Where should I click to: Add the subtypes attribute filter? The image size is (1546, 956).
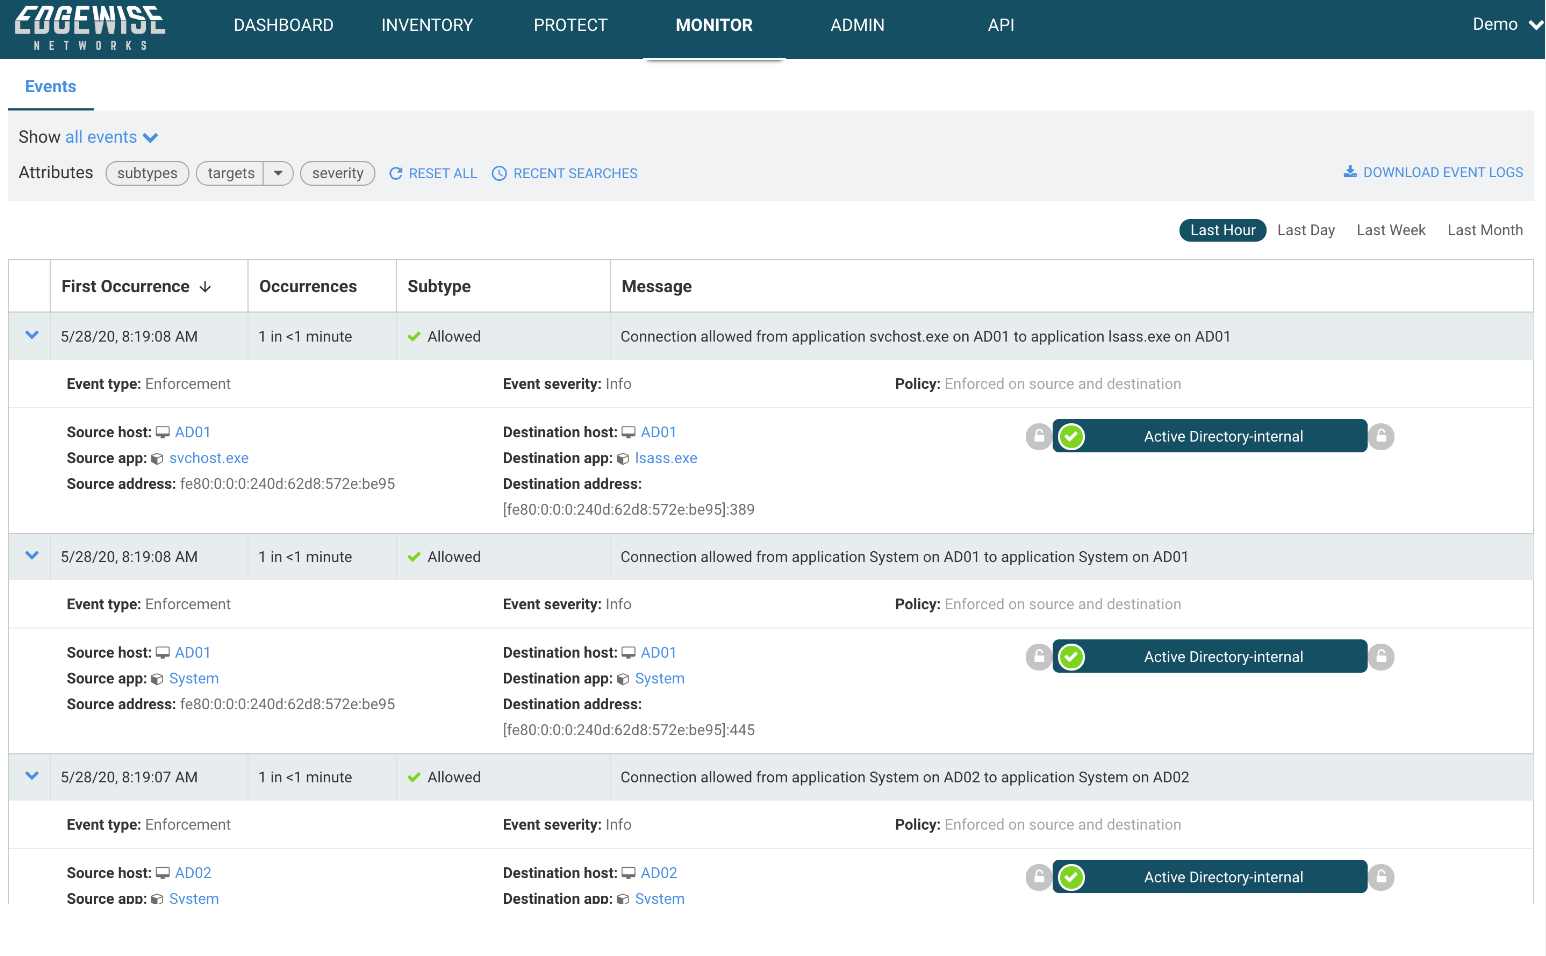[147, 173]
